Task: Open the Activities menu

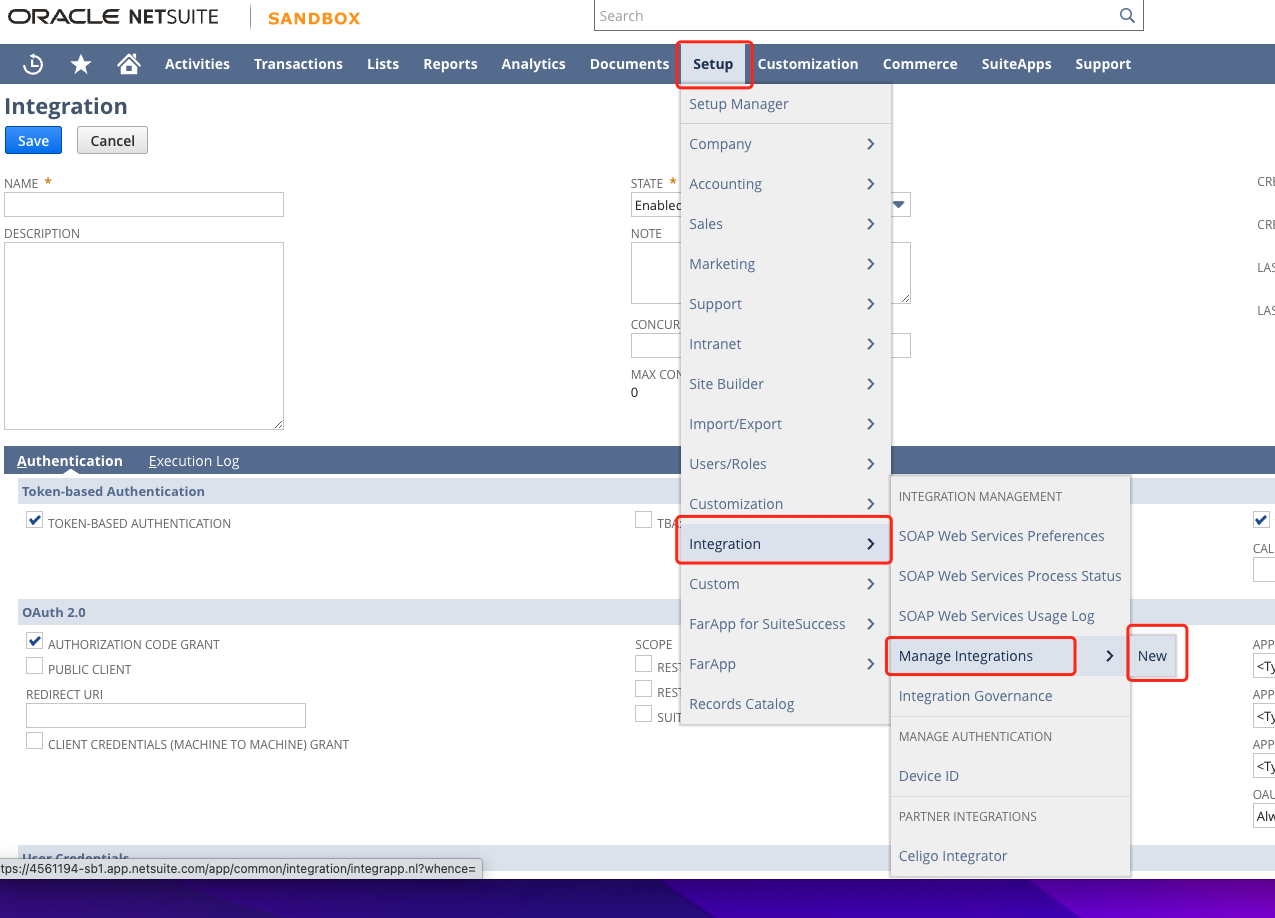Action: click(197, 64)
